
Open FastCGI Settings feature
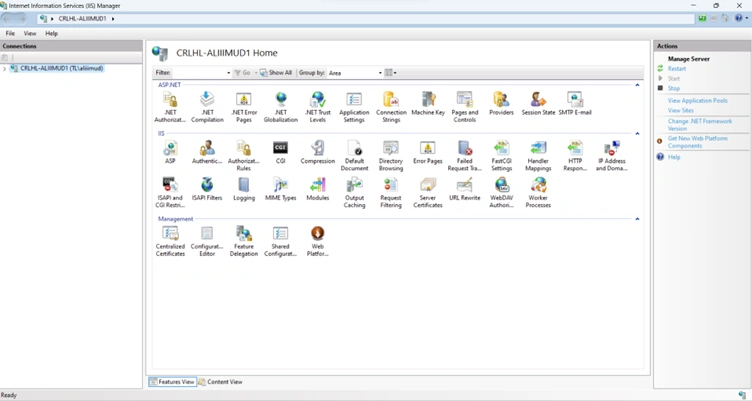(501, 155)
